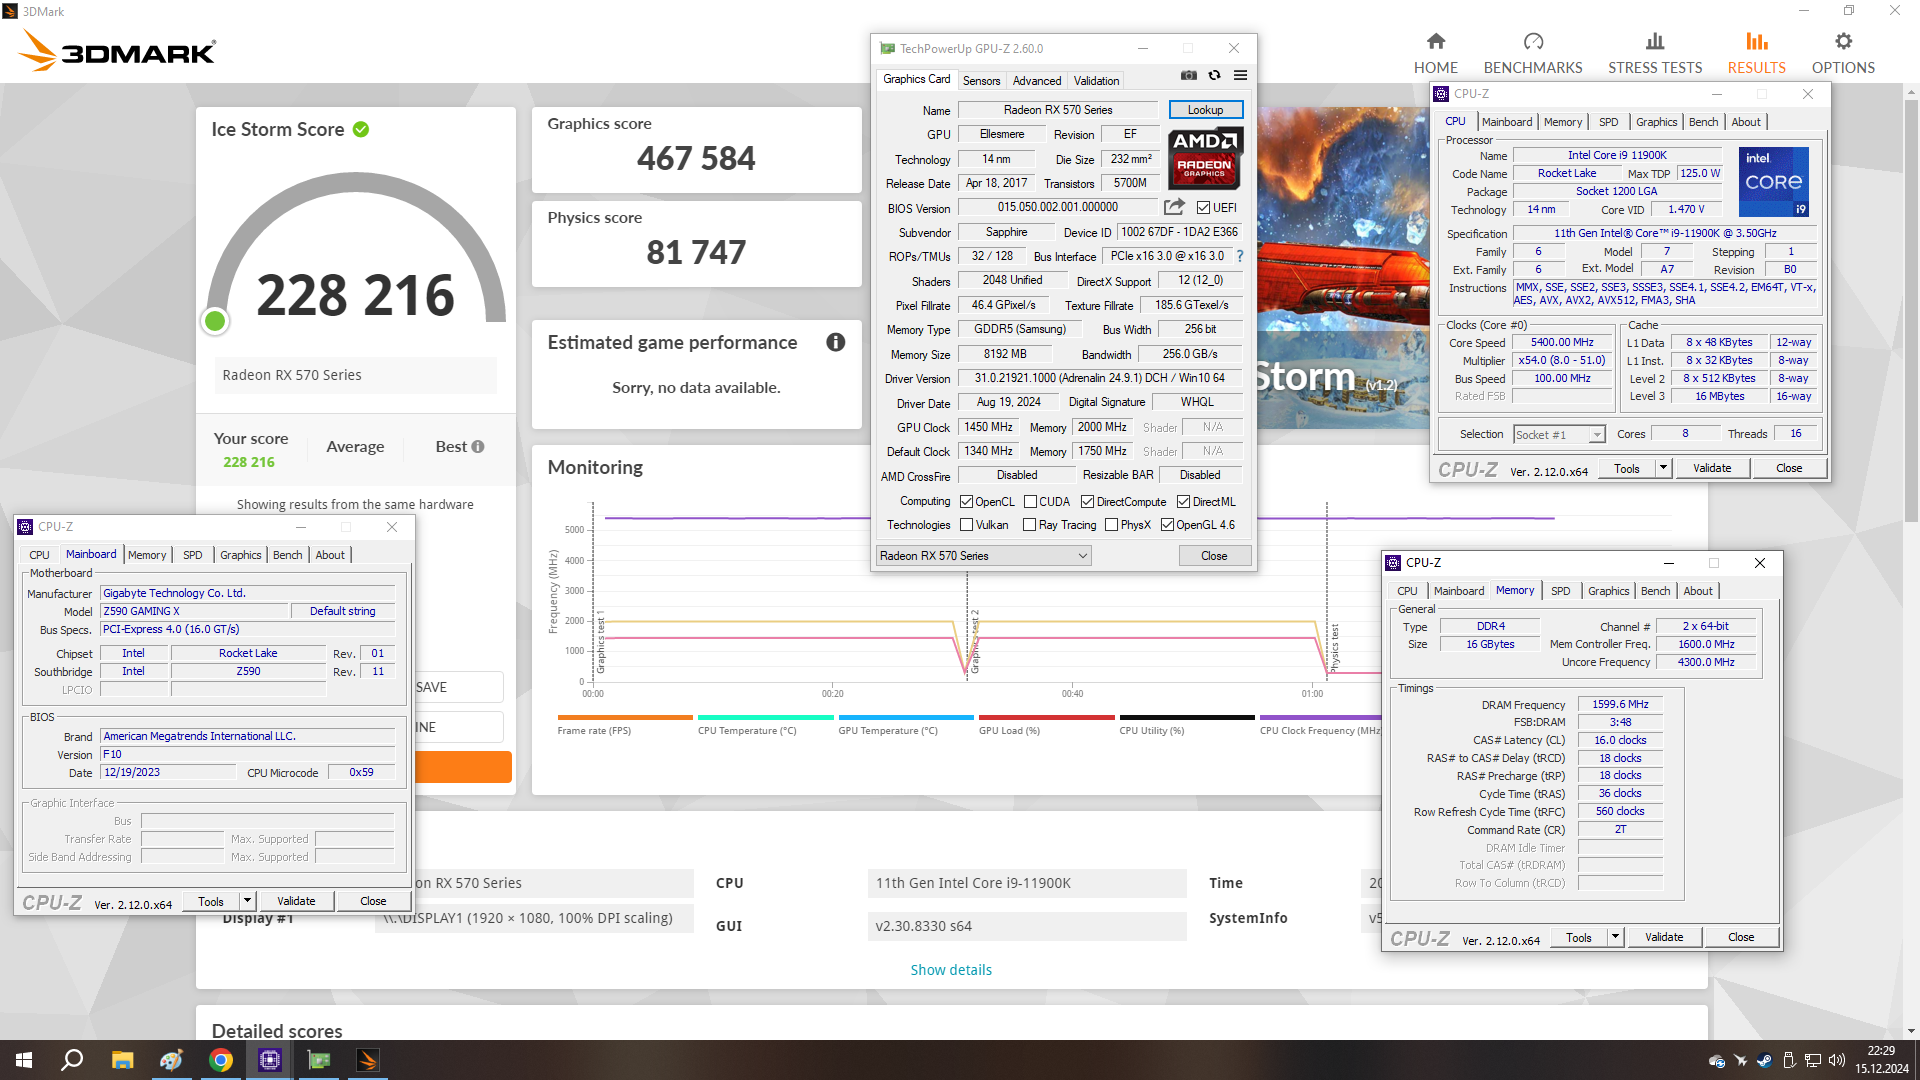Click the AMD Radeon Graphics logo in GPU-Z
This screenshot has height=1080, width=1920.
click(x=1205, y=158)
